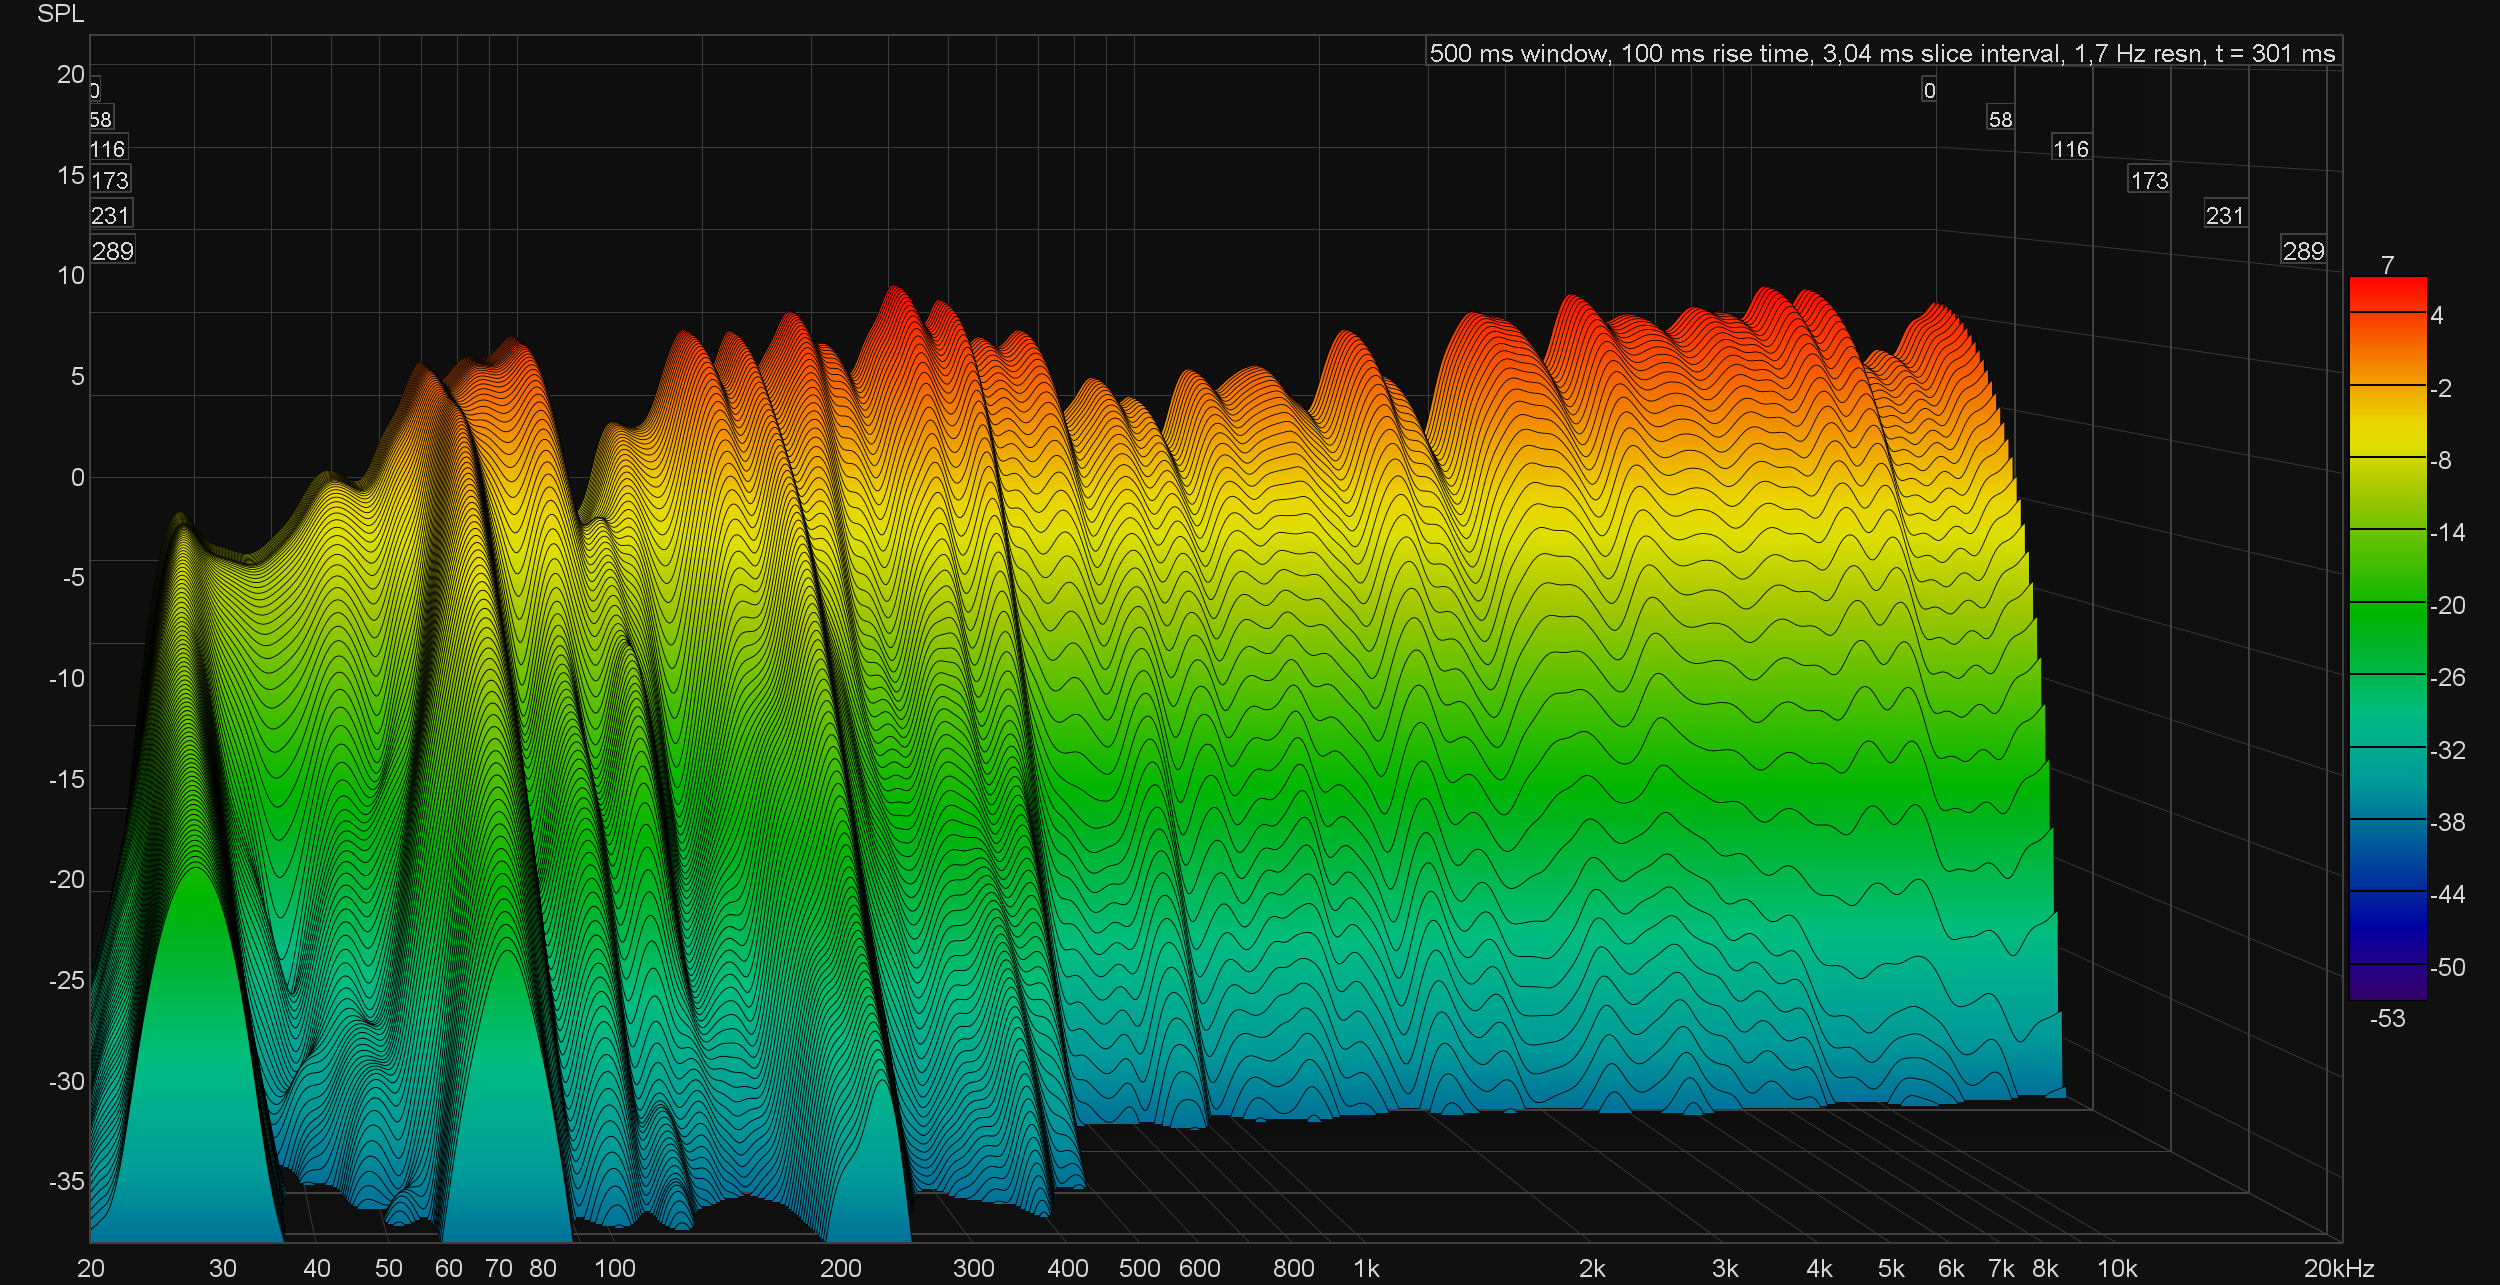The width and height of the screenshot is (2500, 1285).
Task: Click the 7 maximum color scale label
Action: click(x=2387, y=265)
